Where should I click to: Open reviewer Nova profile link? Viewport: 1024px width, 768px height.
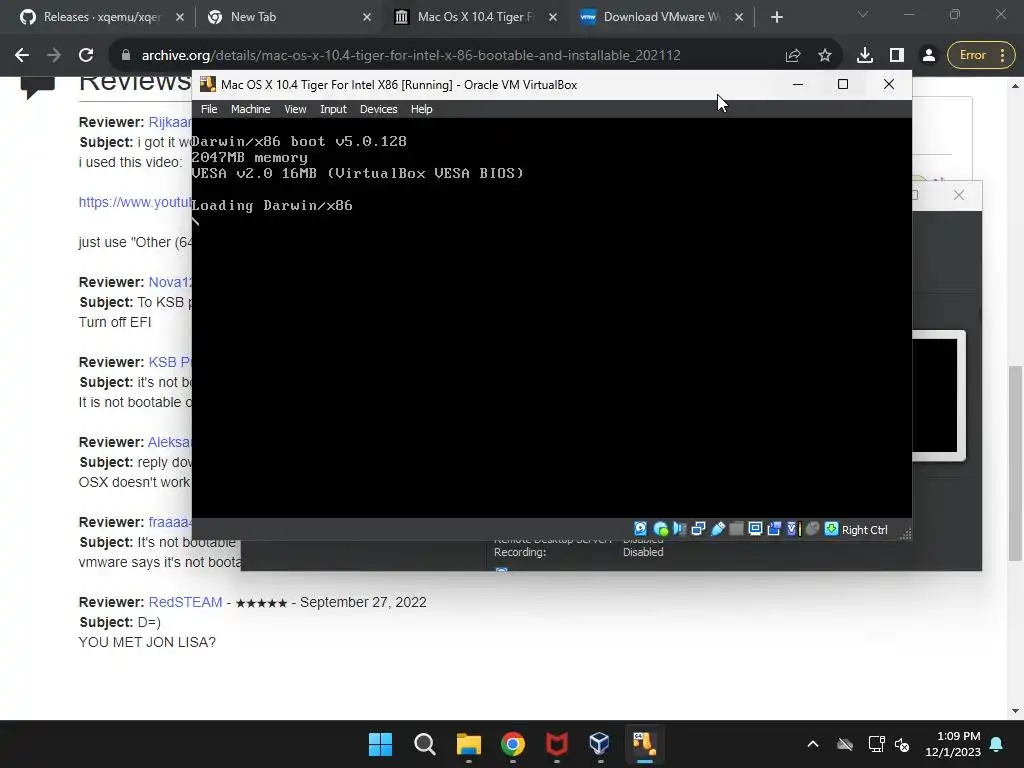tap(170, 282)
